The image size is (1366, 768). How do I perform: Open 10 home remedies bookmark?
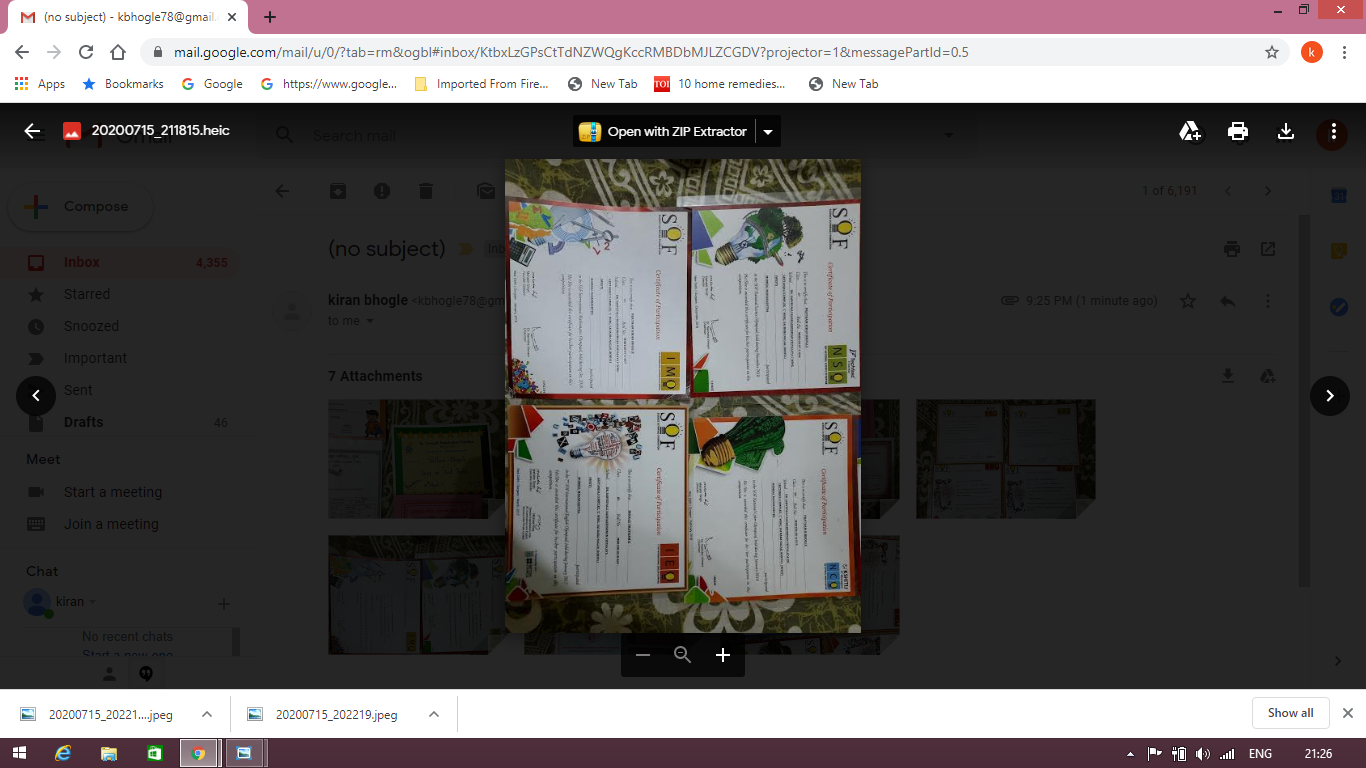[x=720, y=84]
